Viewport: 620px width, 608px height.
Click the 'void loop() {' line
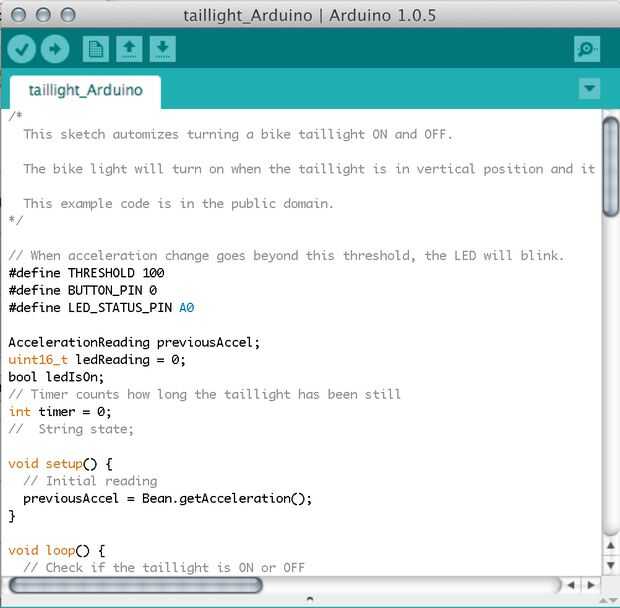click(x=57, y=550)
